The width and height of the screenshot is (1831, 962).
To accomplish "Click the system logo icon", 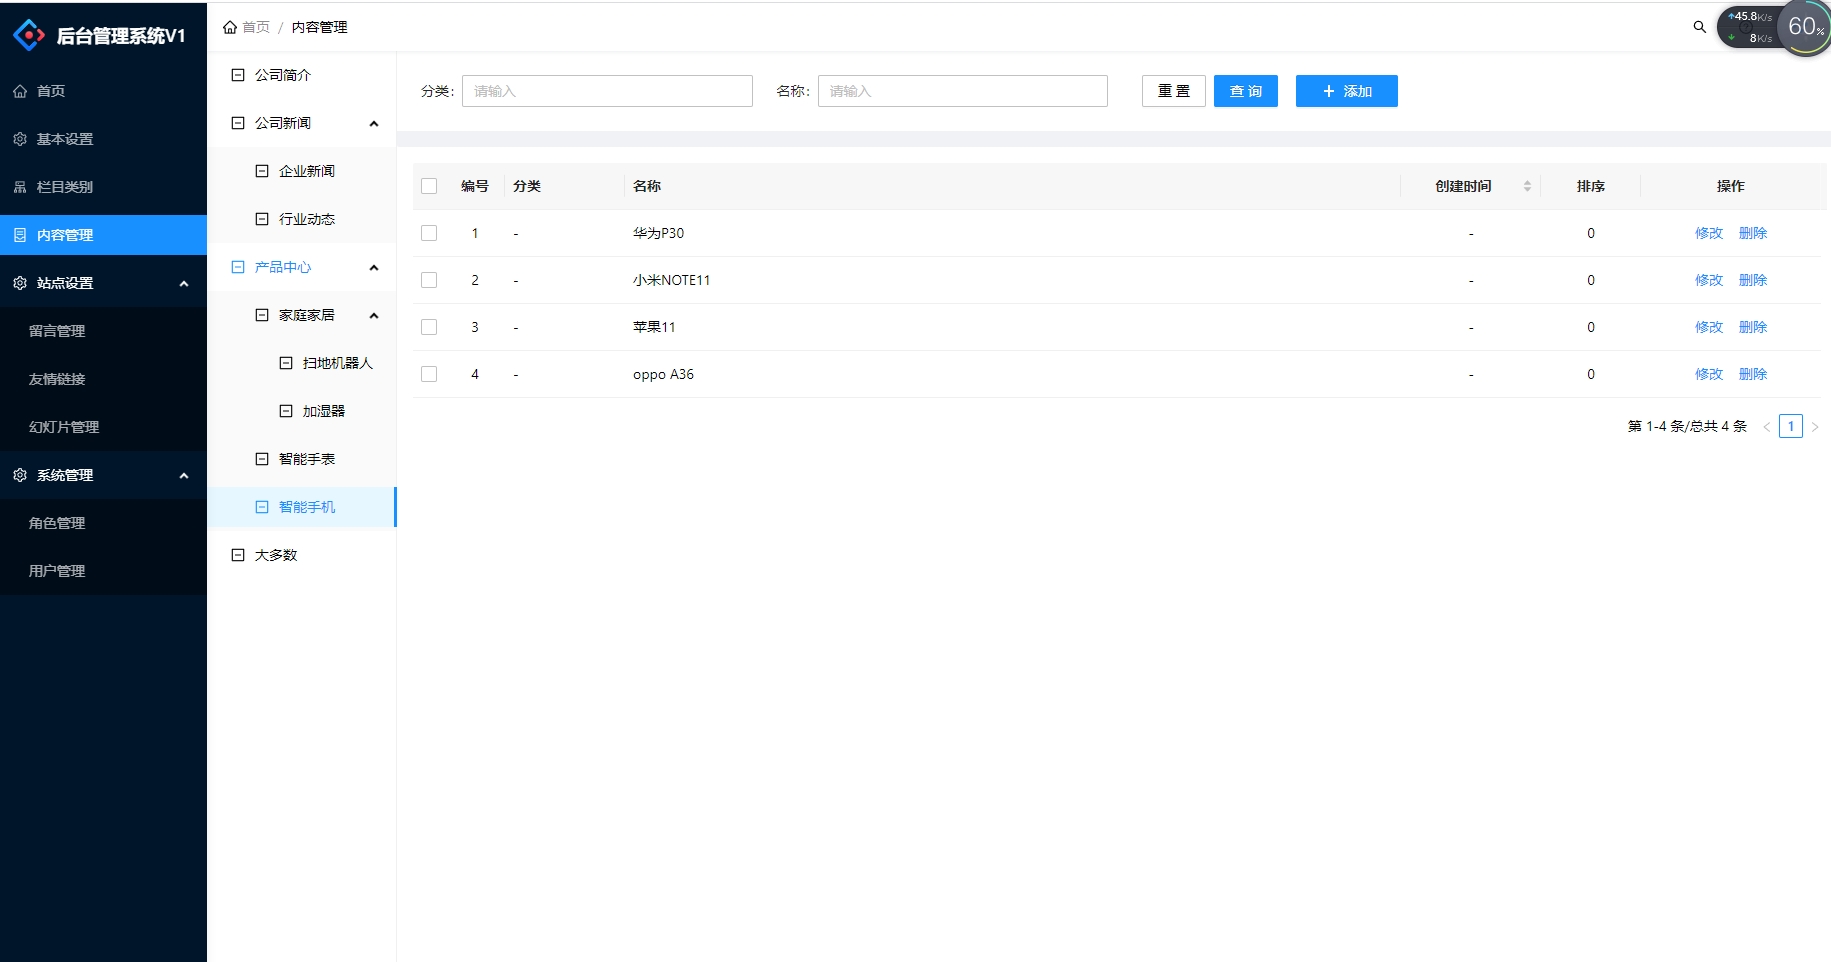I will point(29,35).
